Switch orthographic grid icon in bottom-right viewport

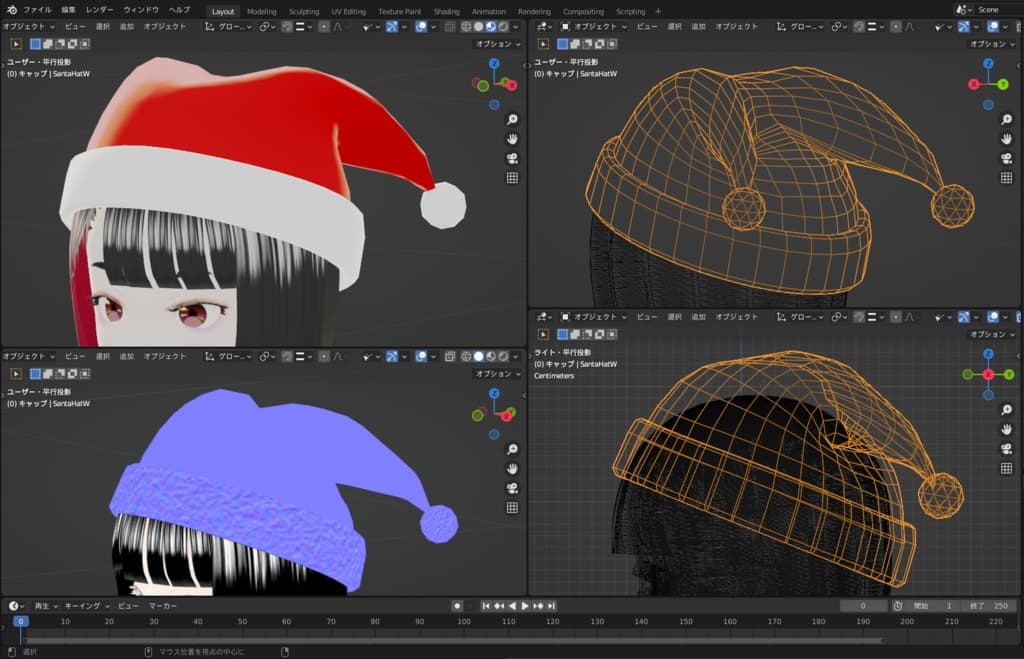1007,468
